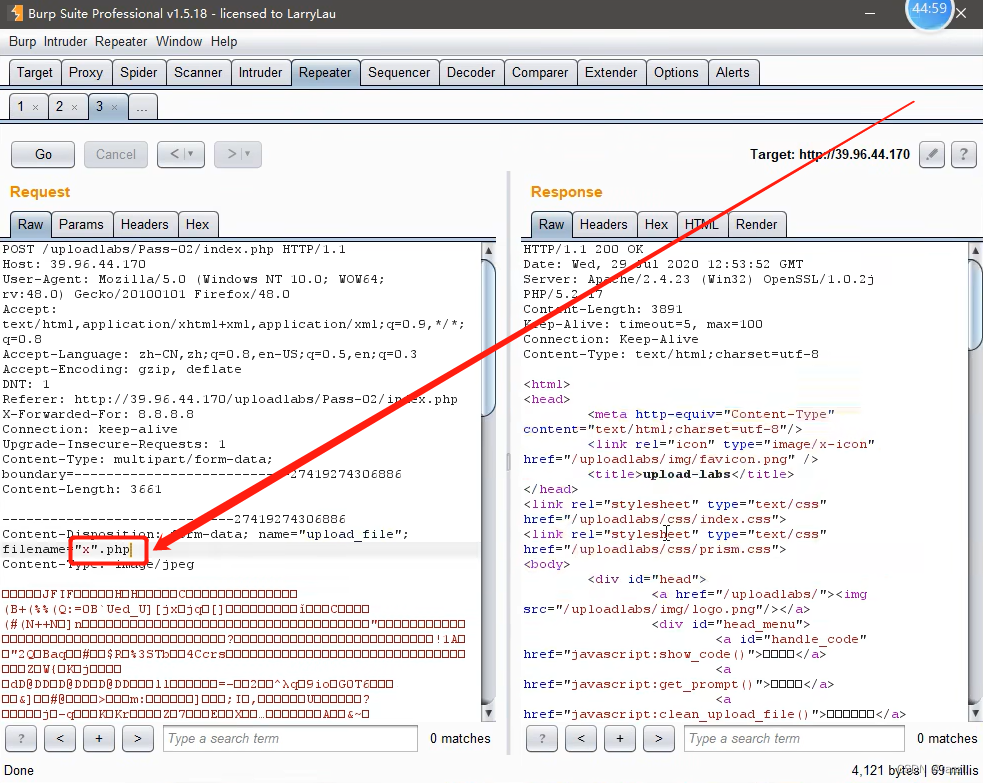This screenshot has width=983, height=783.
Task: Click the POST request line text
Action: click(x=174, y=250)
